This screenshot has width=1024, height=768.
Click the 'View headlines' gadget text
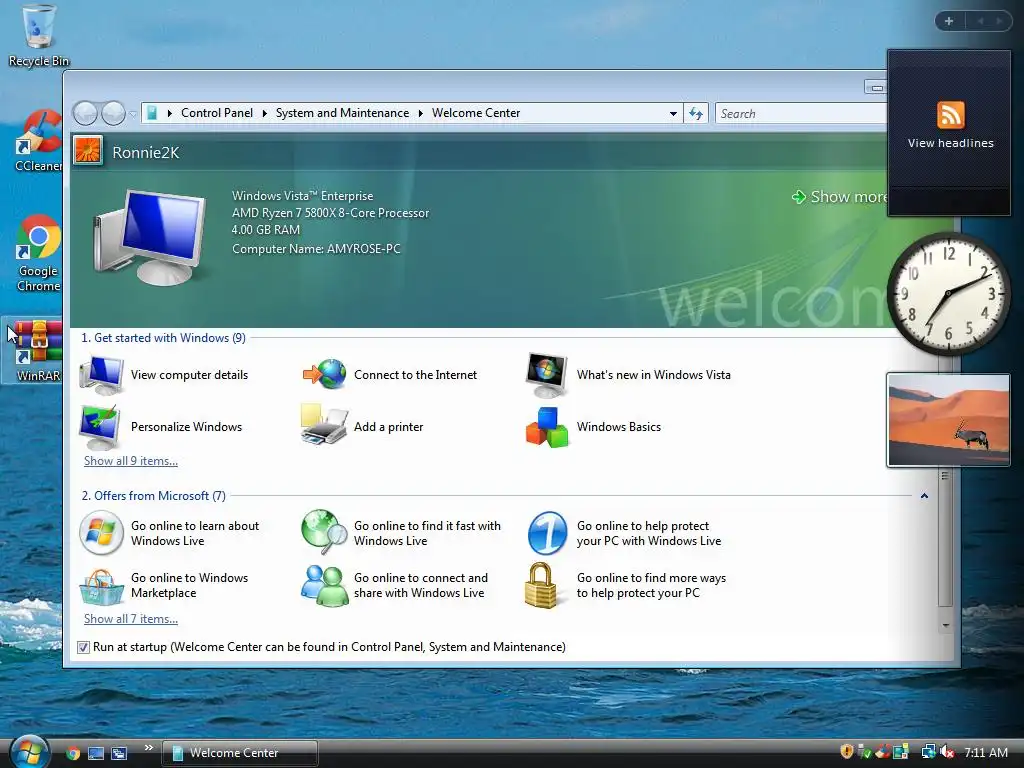950,143
